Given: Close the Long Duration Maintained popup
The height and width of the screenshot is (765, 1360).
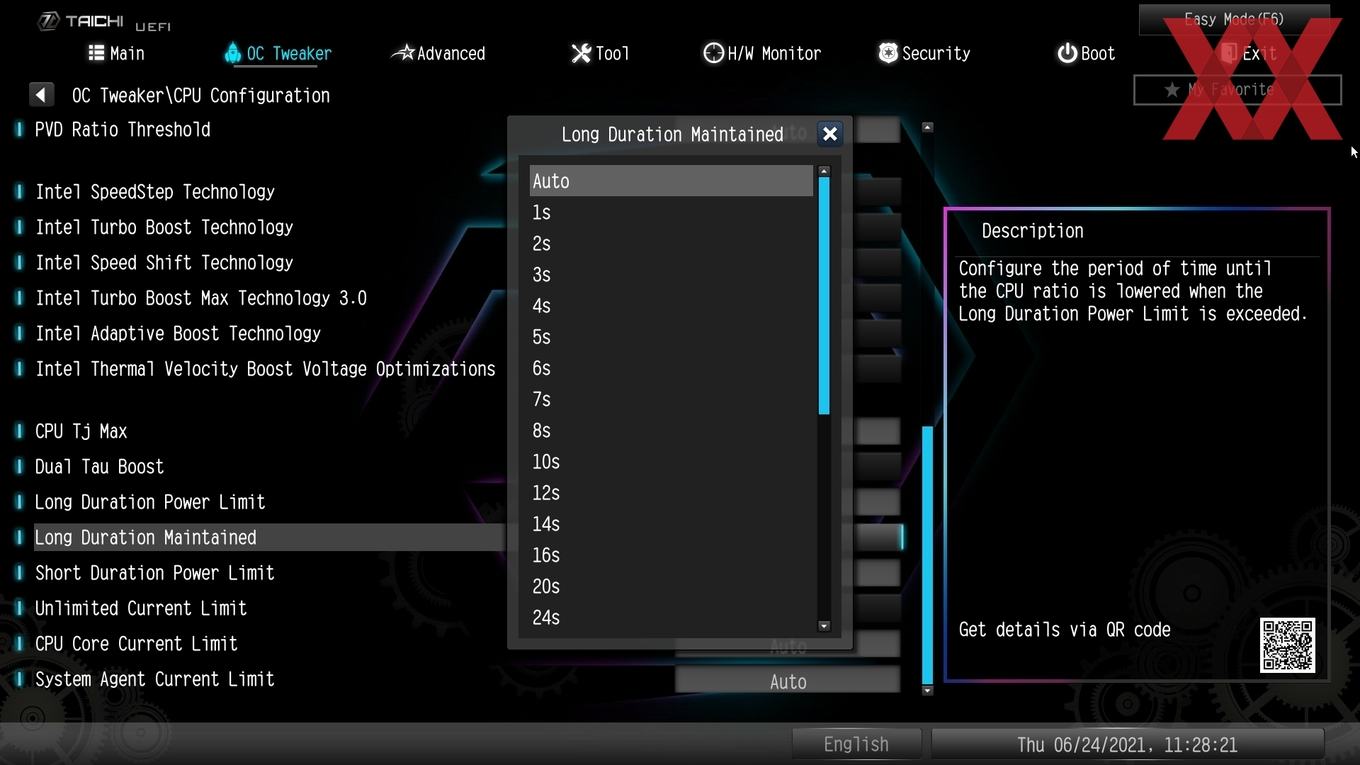Looking at the screenshot, I should pos(829,134).
